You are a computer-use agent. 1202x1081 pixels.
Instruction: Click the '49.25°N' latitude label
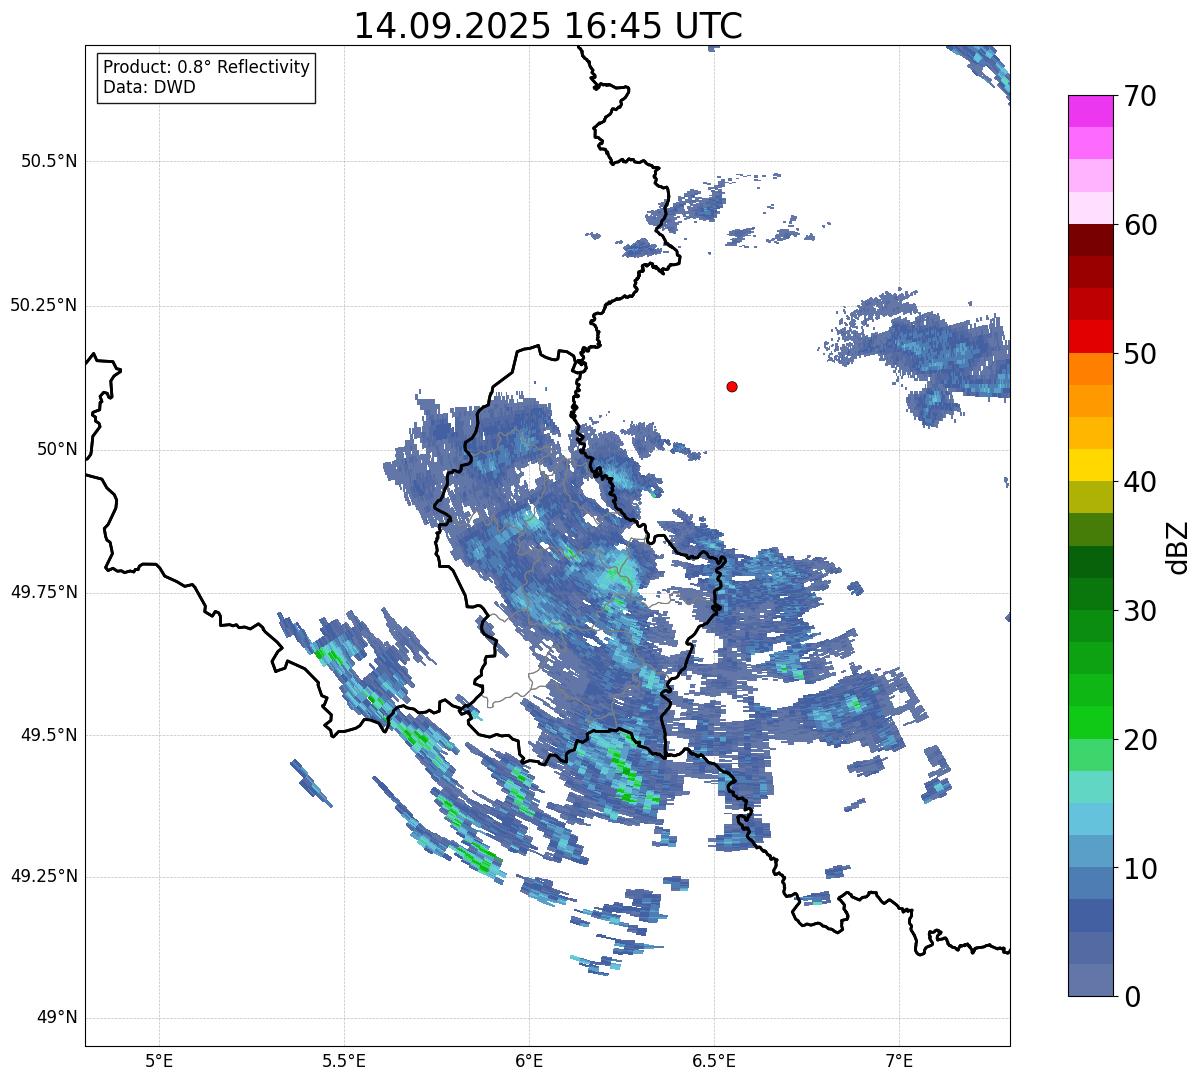point(43,876)
